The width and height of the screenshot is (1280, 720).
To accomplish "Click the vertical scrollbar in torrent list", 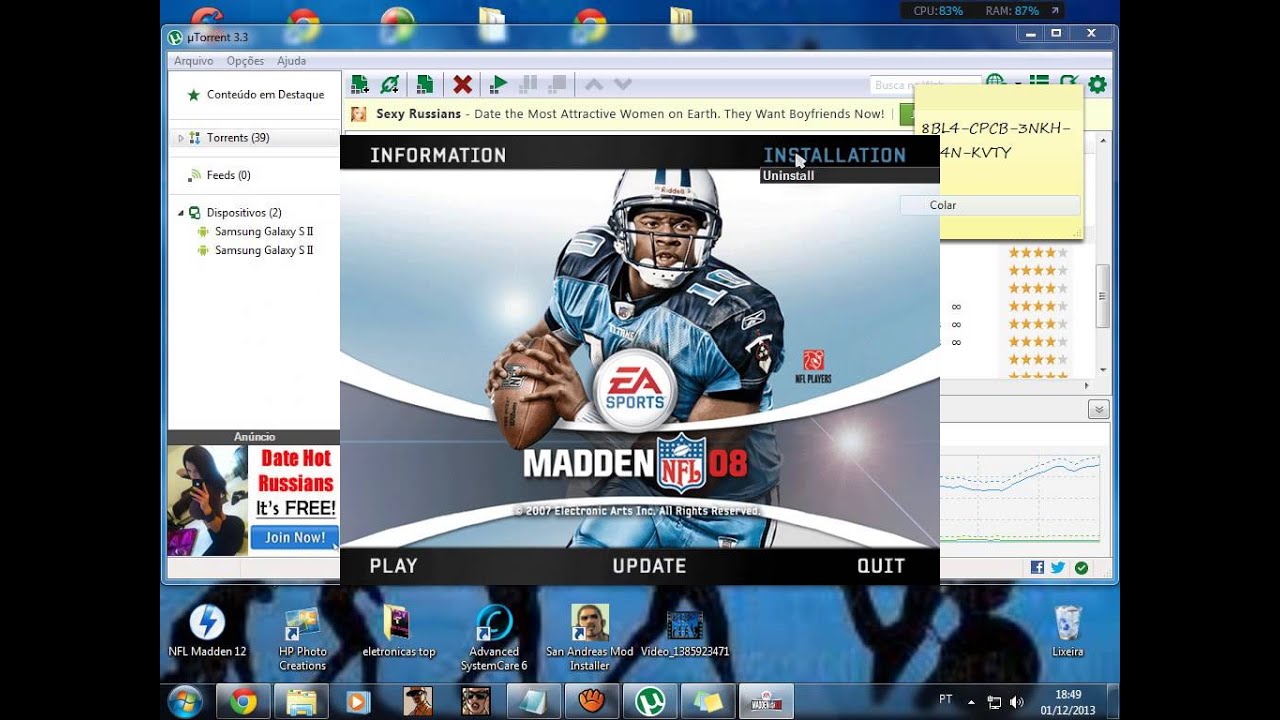I will pyautogui.click(x=1103, y=296).
